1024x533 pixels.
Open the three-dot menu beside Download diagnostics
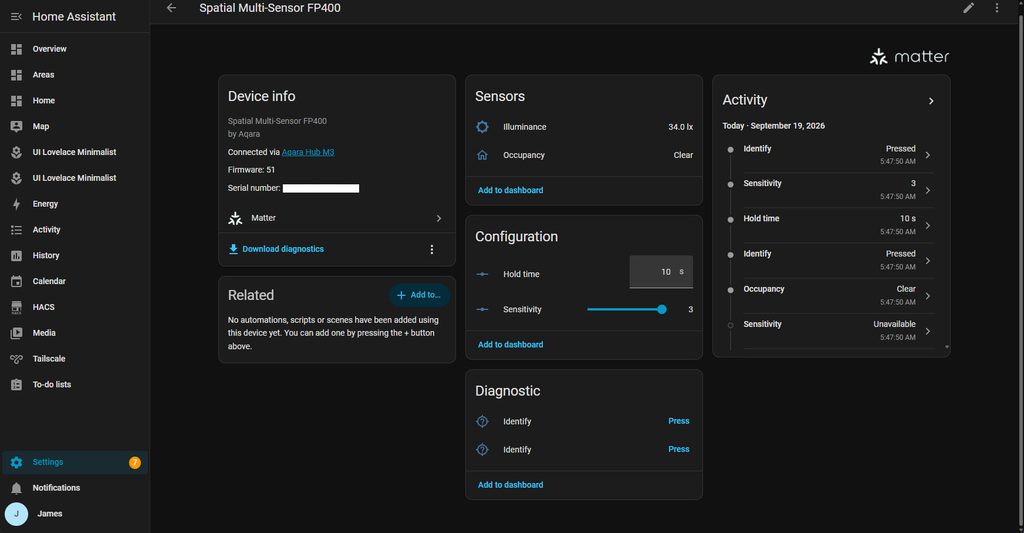(432, 250)
